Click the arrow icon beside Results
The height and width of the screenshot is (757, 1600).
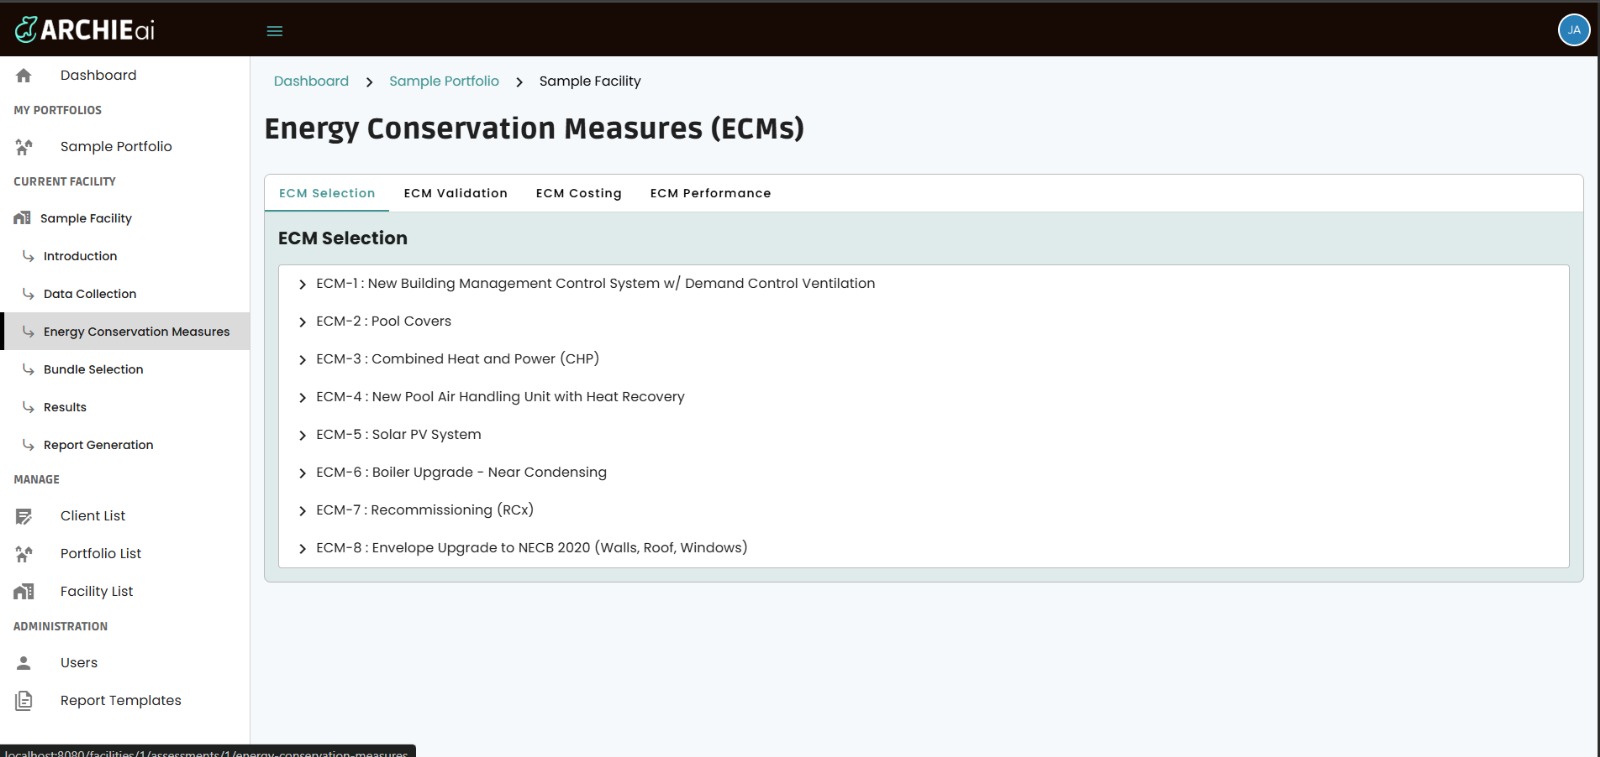coord(28,407)
